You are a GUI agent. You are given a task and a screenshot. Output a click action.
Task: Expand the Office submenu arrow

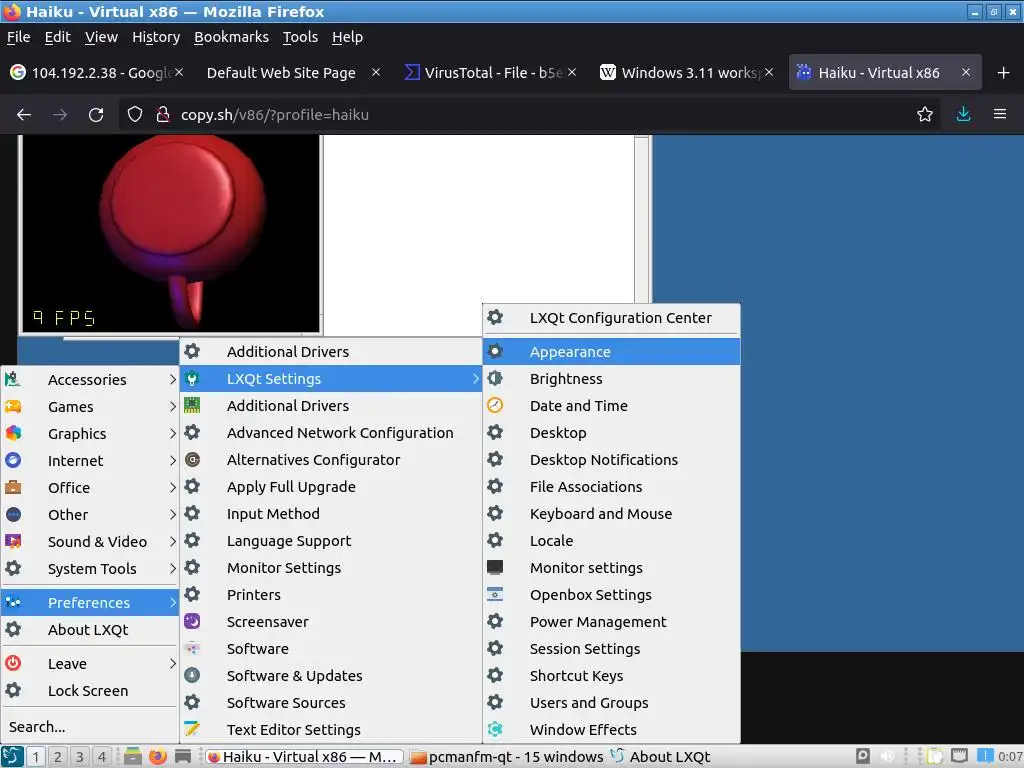(172, 487)
